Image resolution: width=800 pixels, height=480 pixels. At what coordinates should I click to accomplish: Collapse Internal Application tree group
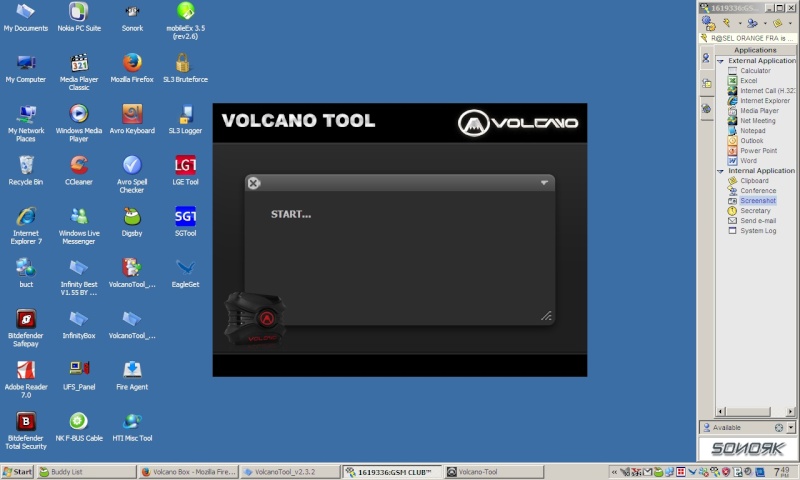point(720,171)
